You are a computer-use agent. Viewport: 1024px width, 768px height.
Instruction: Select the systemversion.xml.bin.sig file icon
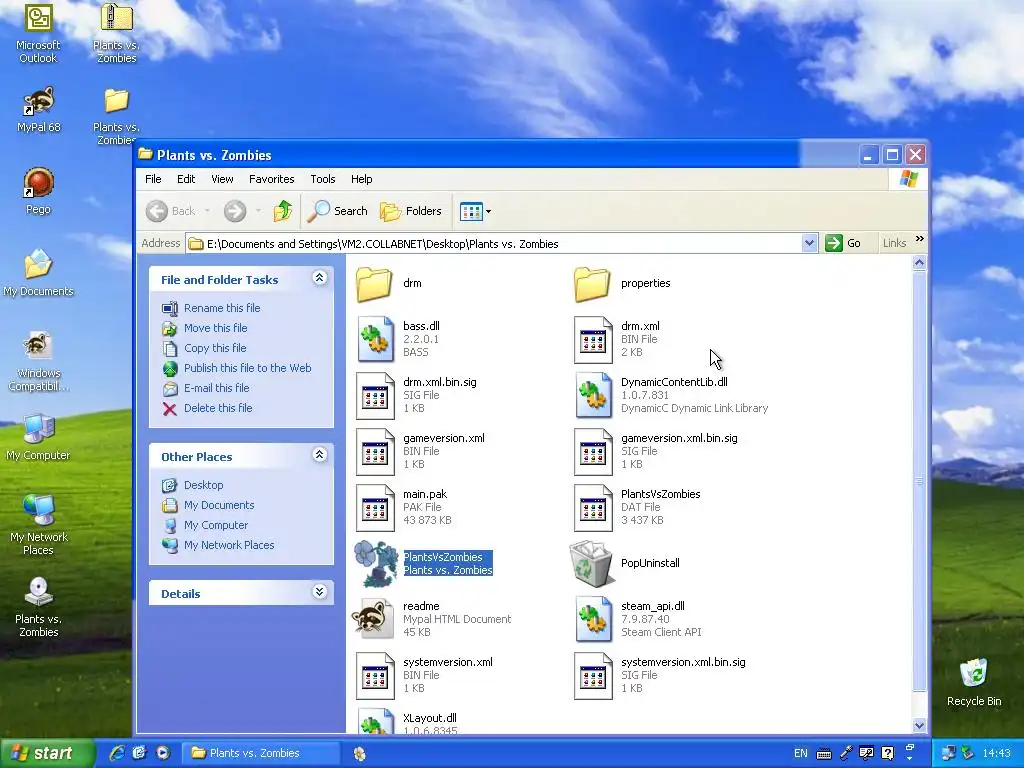point(593,675)
